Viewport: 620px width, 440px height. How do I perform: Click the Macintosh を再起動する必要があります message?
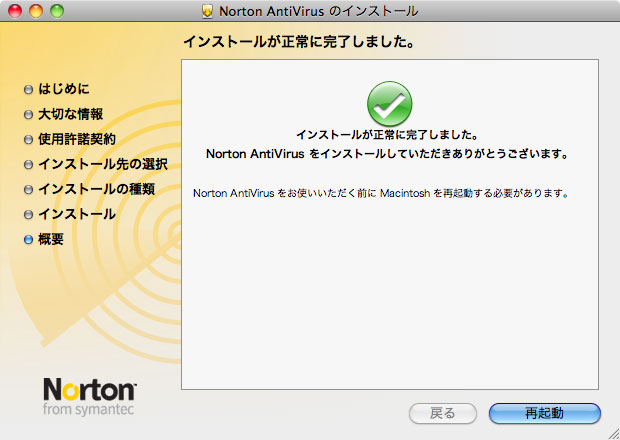point(380,193)
